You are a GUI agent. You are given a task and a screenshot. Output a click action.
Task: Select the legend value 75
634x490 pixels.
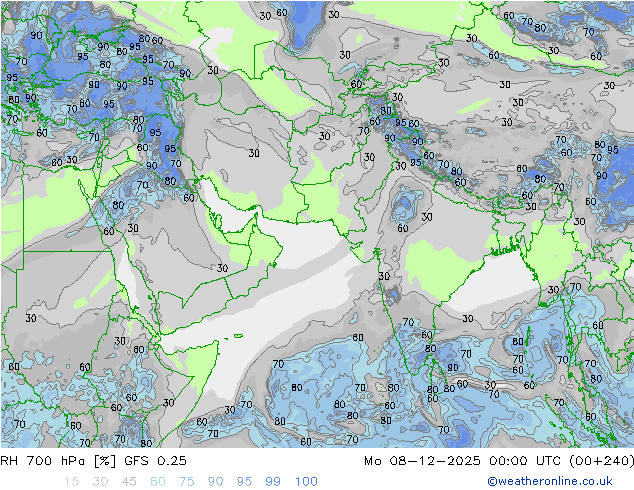pyautogui.click(x=187, y=481)
